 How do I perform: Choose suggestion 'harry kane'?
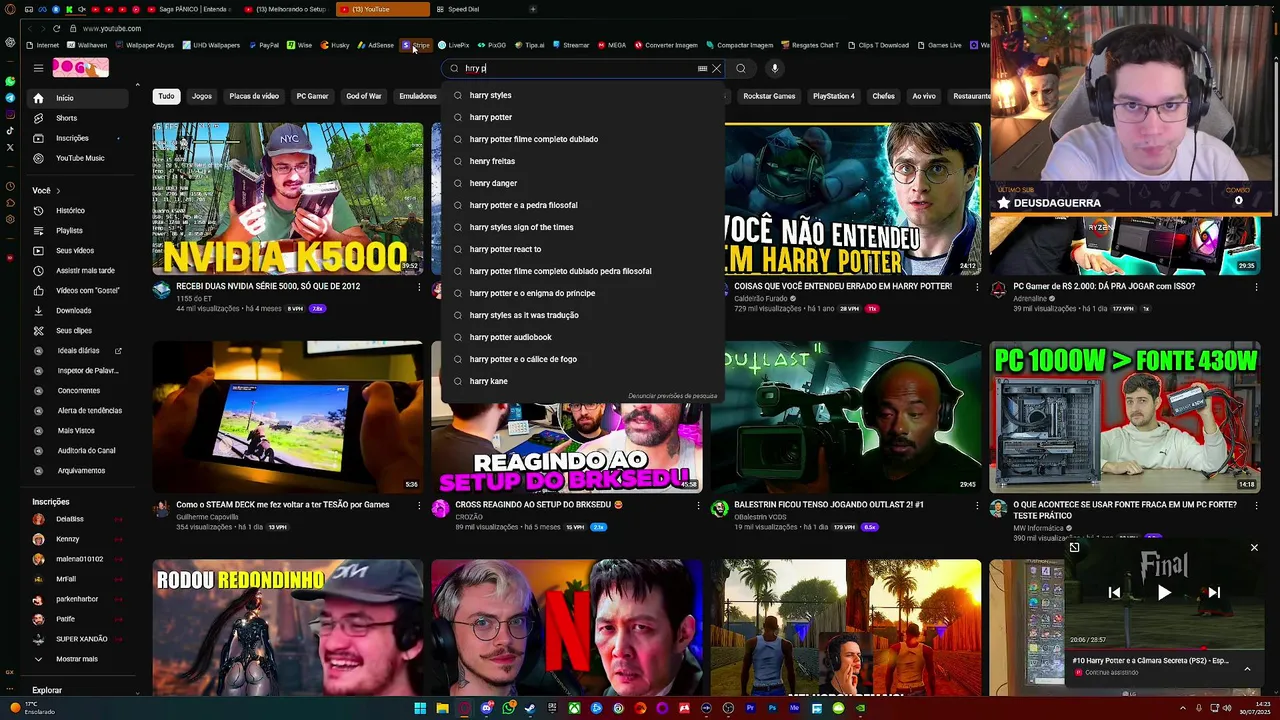click(x=583, y=381)
